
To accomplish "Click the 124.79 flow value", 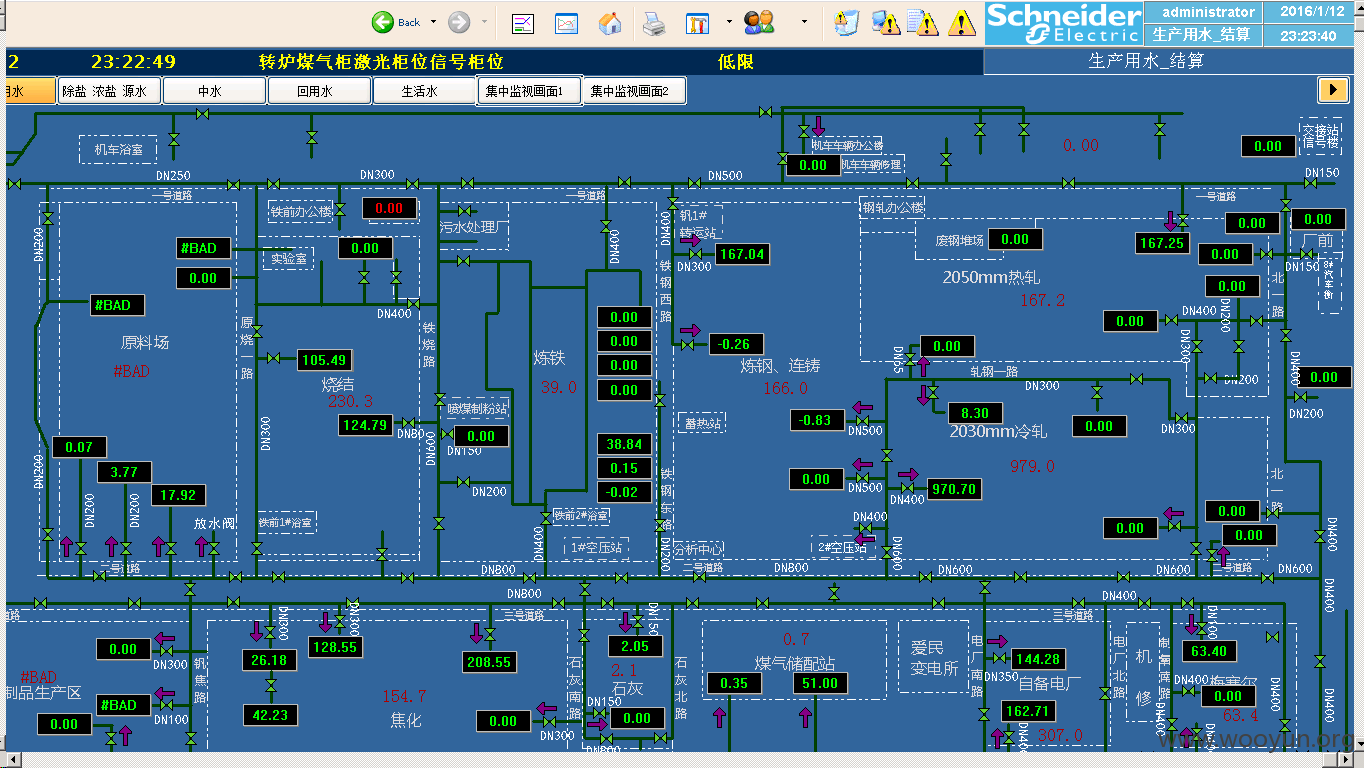I will 366,425.
